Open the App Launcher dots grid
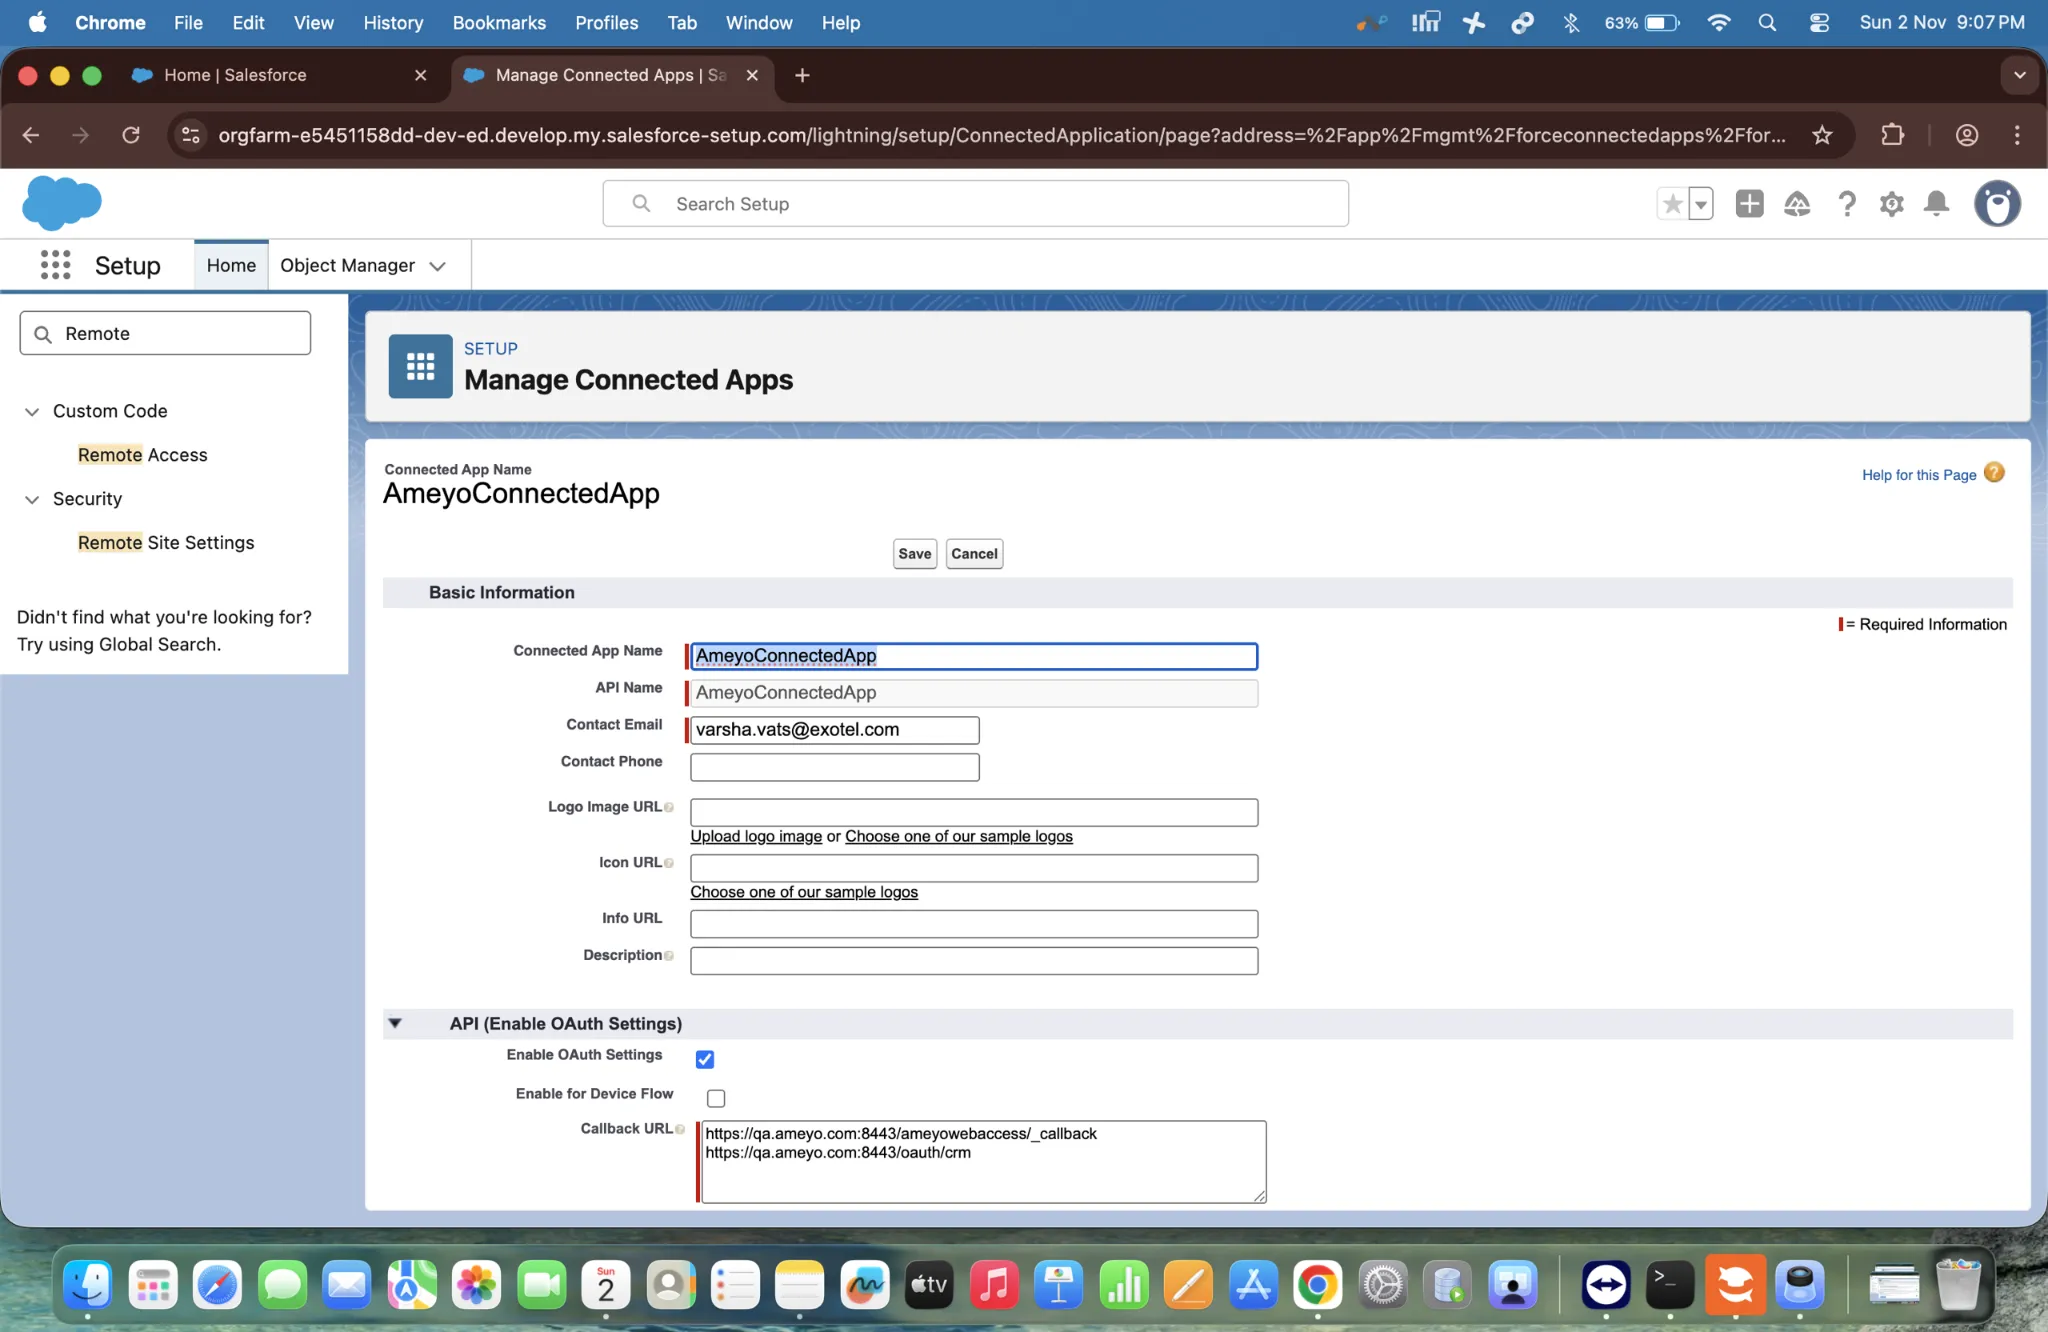Viewport: 2048px width, 1332px height. pos(55,265)
